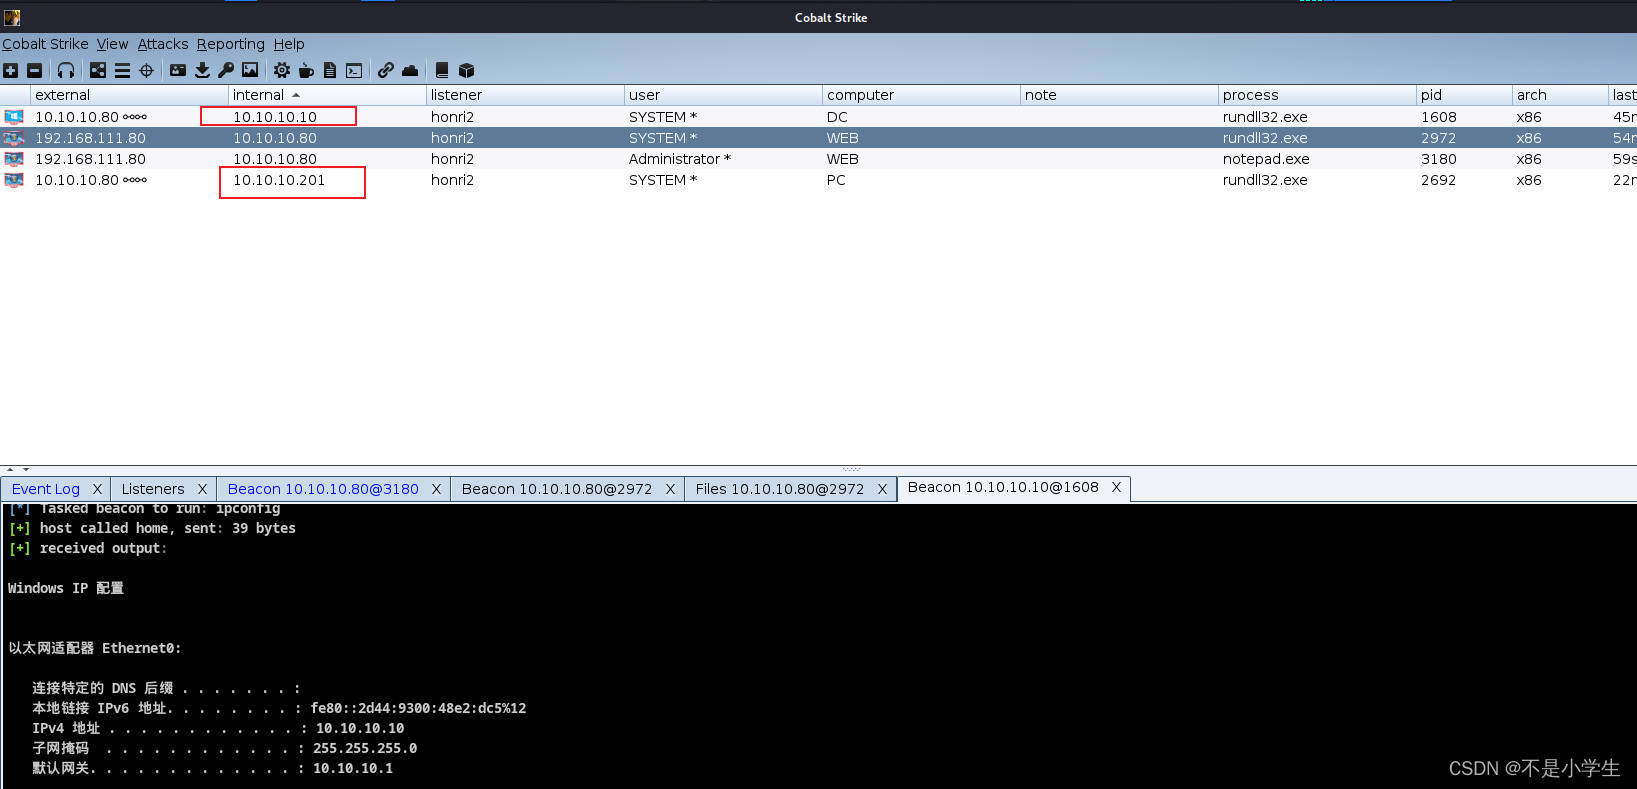Screen dimensions: 1637x789
Task: Sort sessions by the computer column header
Action: tap(921, 95)
